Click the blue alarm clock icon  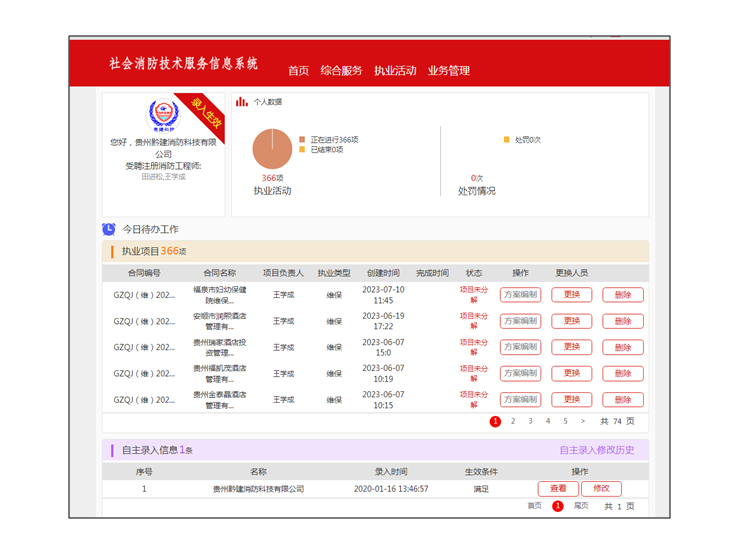click(x=109, y=229)
